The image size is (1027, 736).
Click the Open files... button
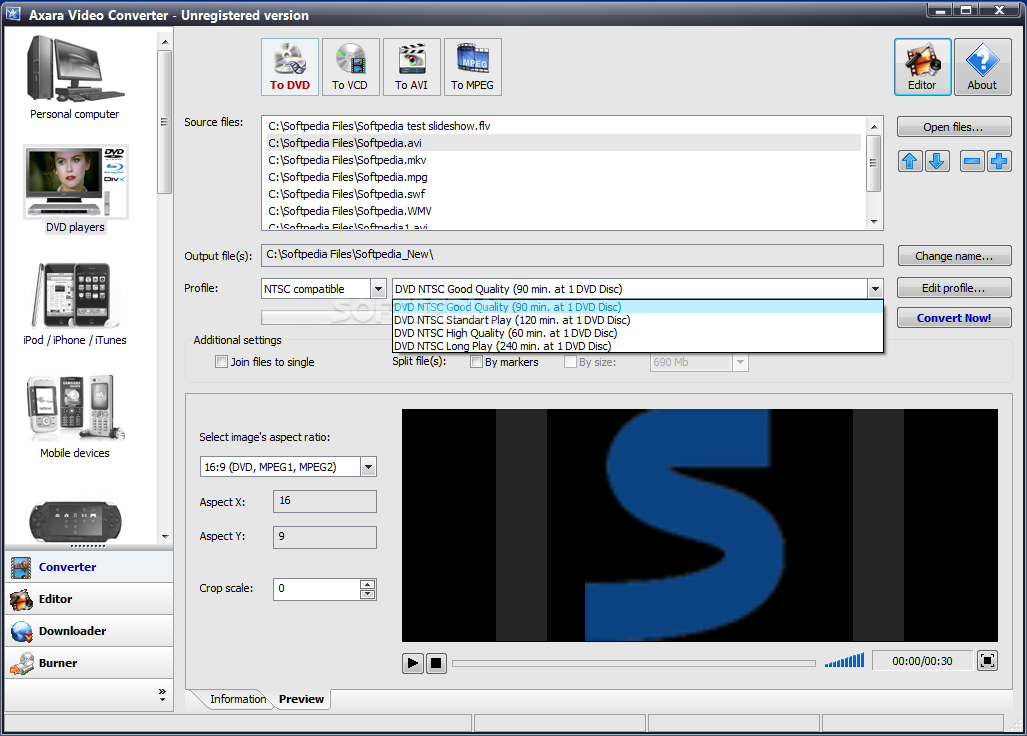click(x=954, y=127)
